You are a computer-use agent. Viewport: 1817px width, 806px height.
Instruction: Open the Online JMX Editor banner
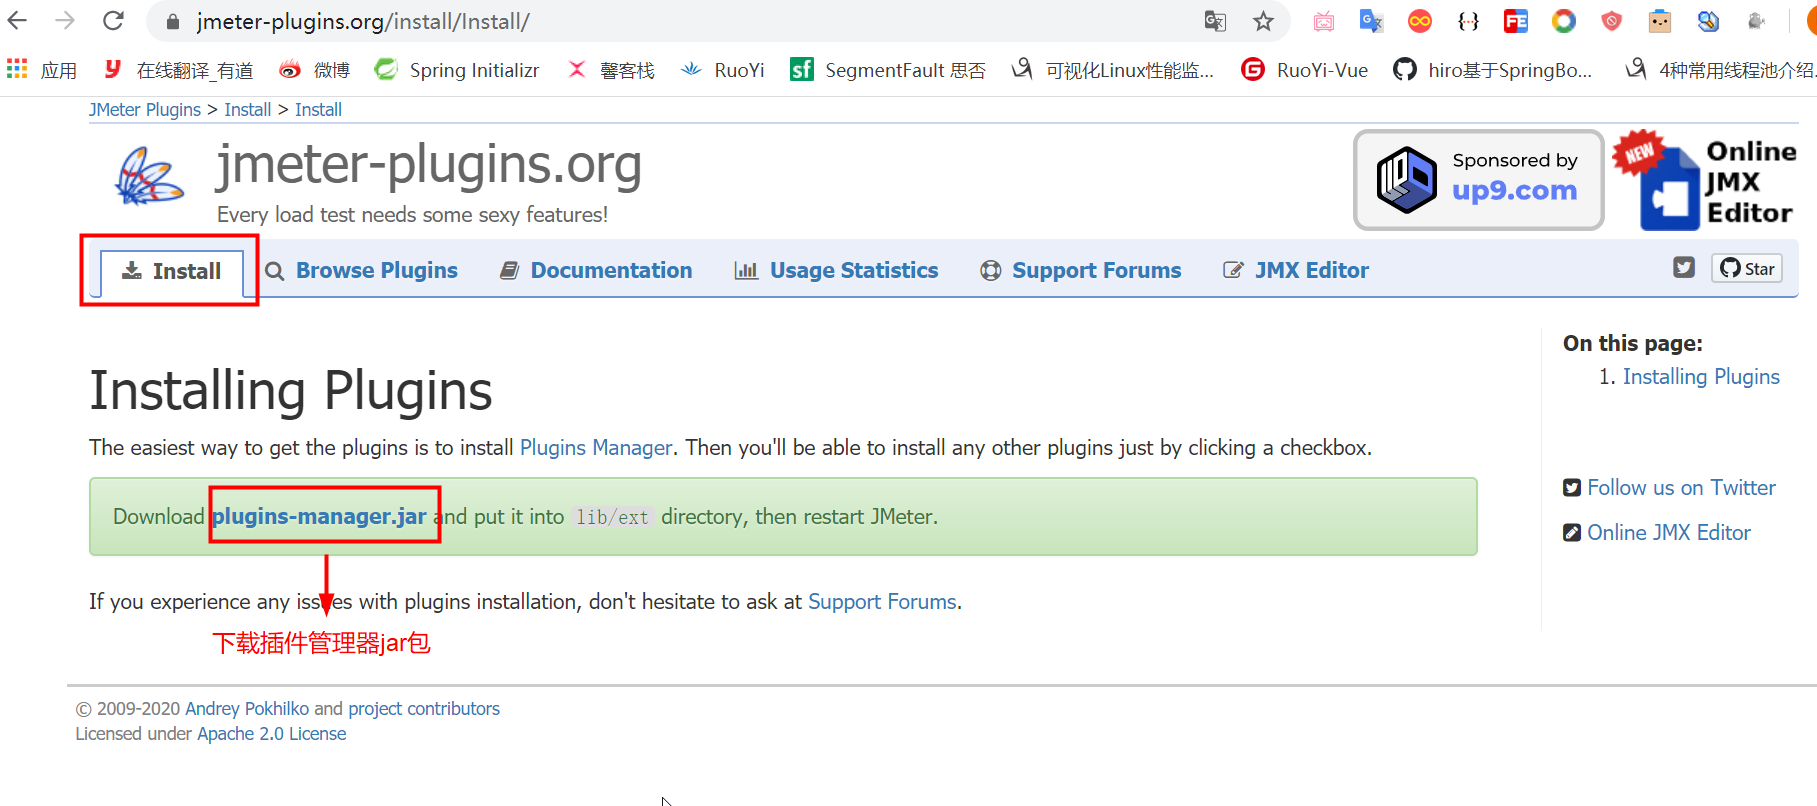1706,181
